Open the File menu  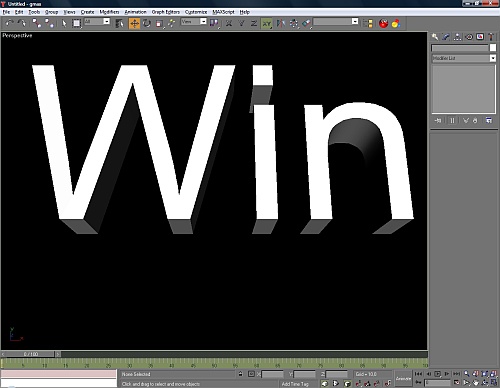(6, 12)
